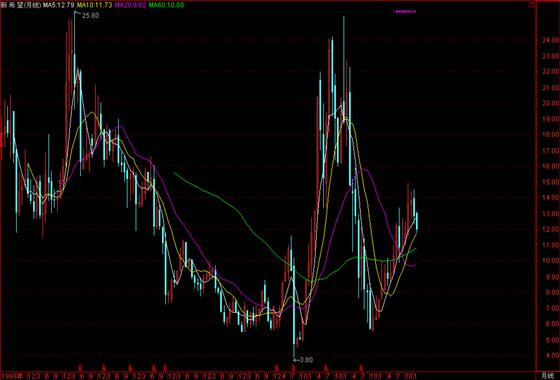Click the stock name title at top-left
560x380 pixels.
tap(21, 5)
